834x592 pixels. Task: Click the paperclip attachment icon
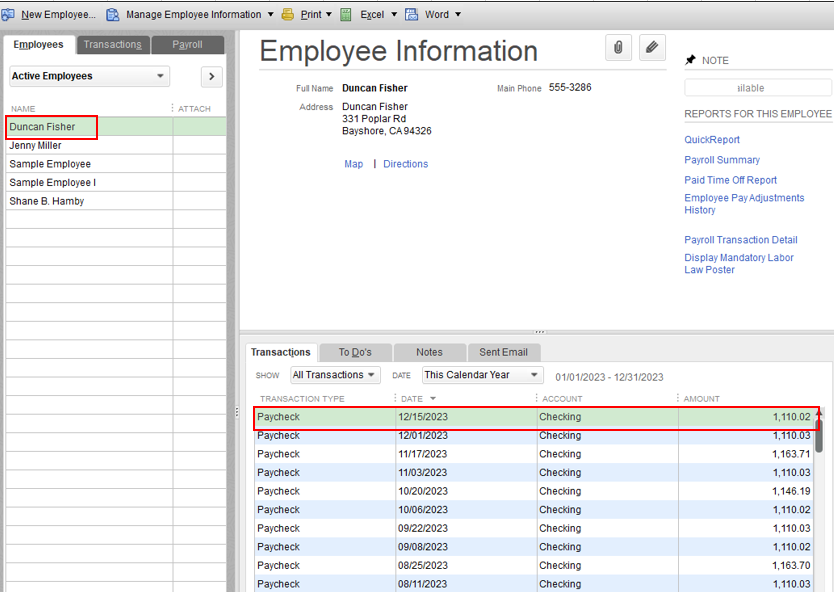618,48
